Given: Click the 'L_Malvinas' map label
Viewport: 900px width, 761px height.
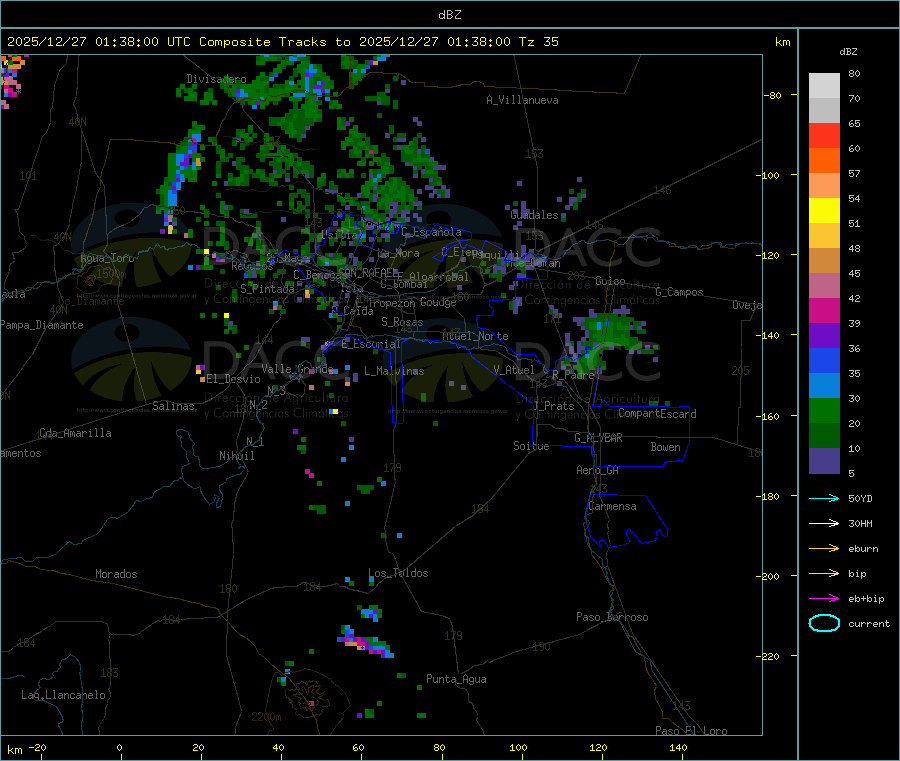Looking at the screenshot, I should (x=394, y=371).
